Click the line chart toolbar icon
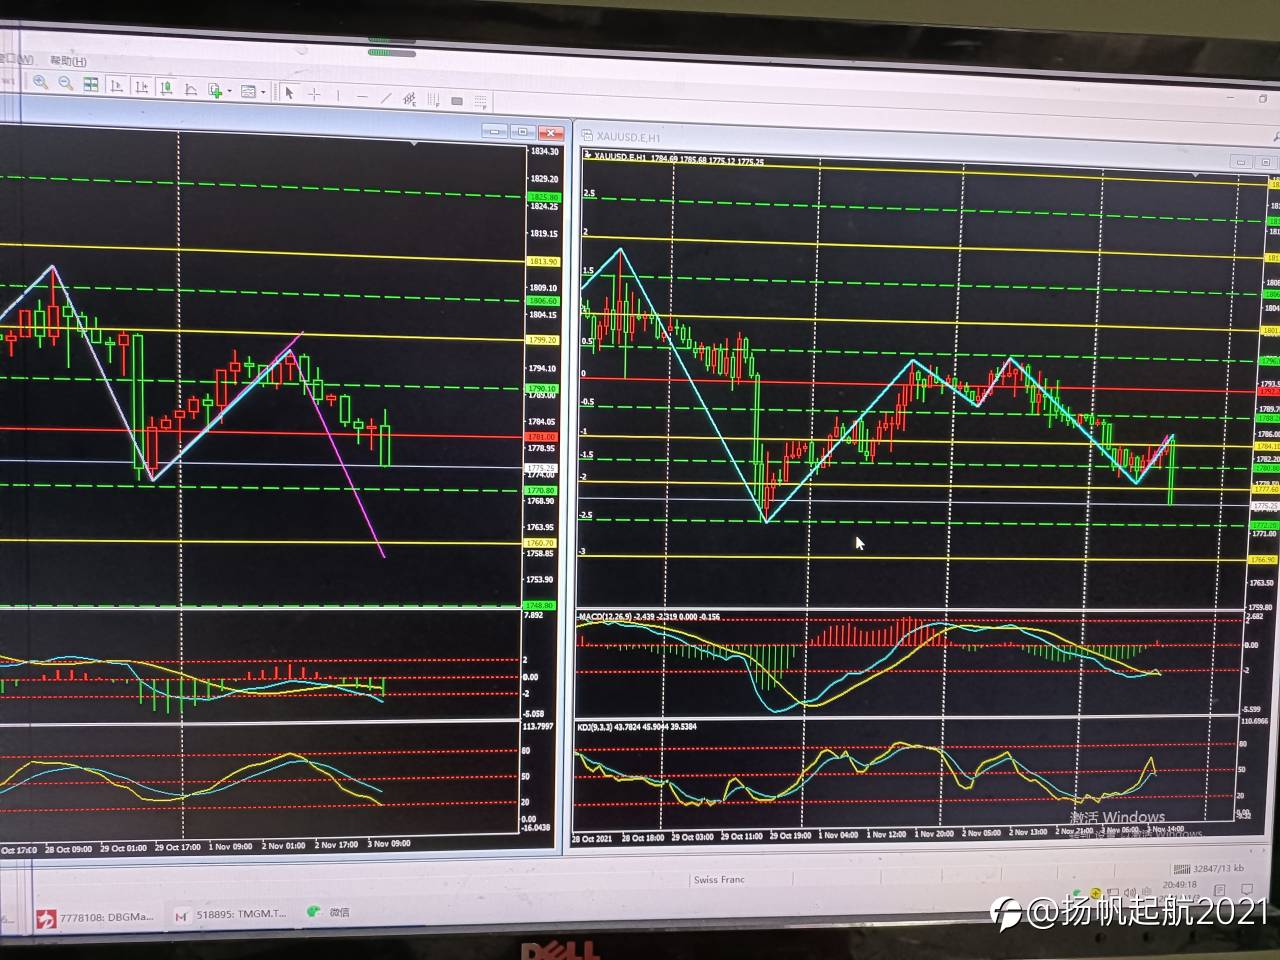Image resolution: width=1280 pixels, height=960 pixels. tap(191, 89)
